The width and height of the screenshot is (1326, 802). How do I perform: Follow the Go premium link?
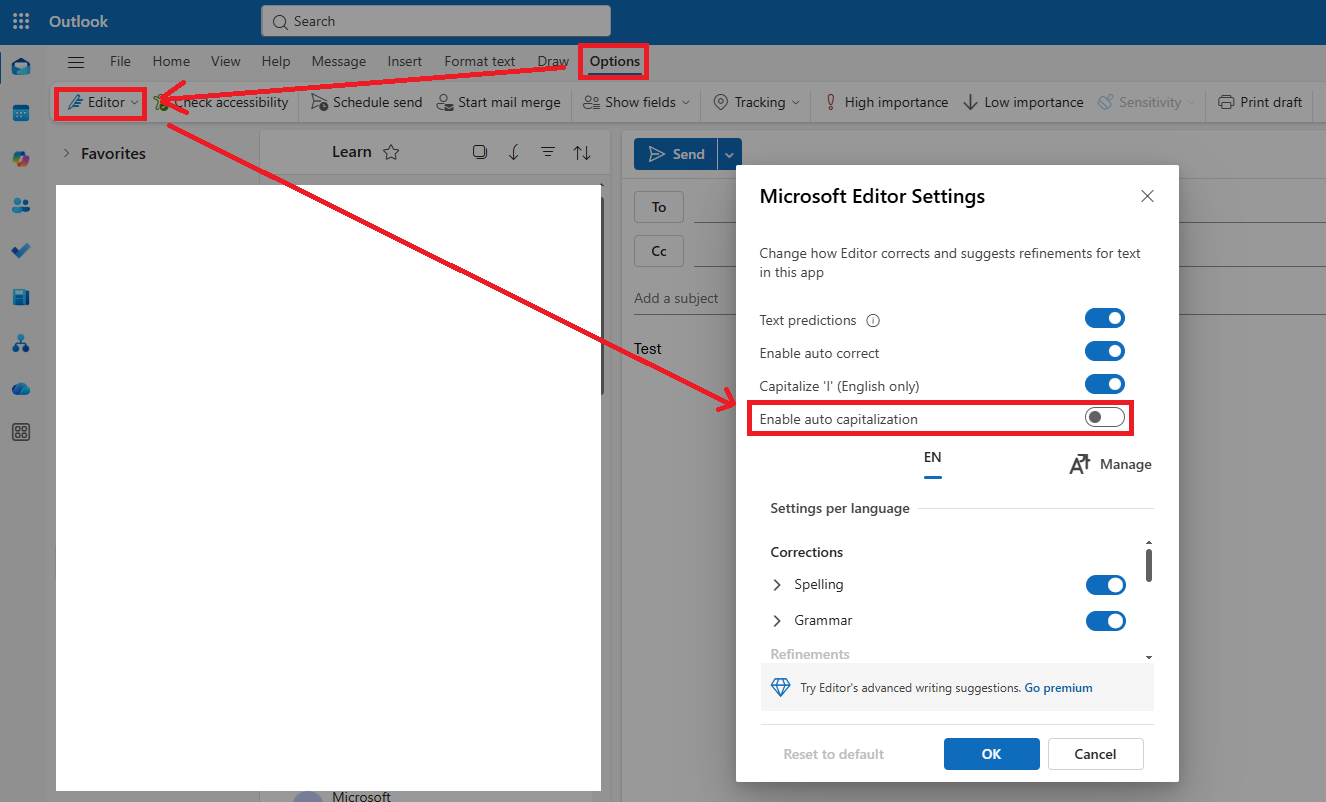click(x=1058, y=688)
